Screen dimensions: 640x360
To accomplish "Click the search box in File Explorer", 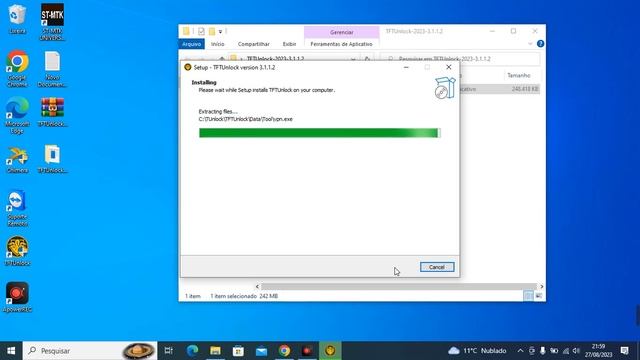I will 460,59.
